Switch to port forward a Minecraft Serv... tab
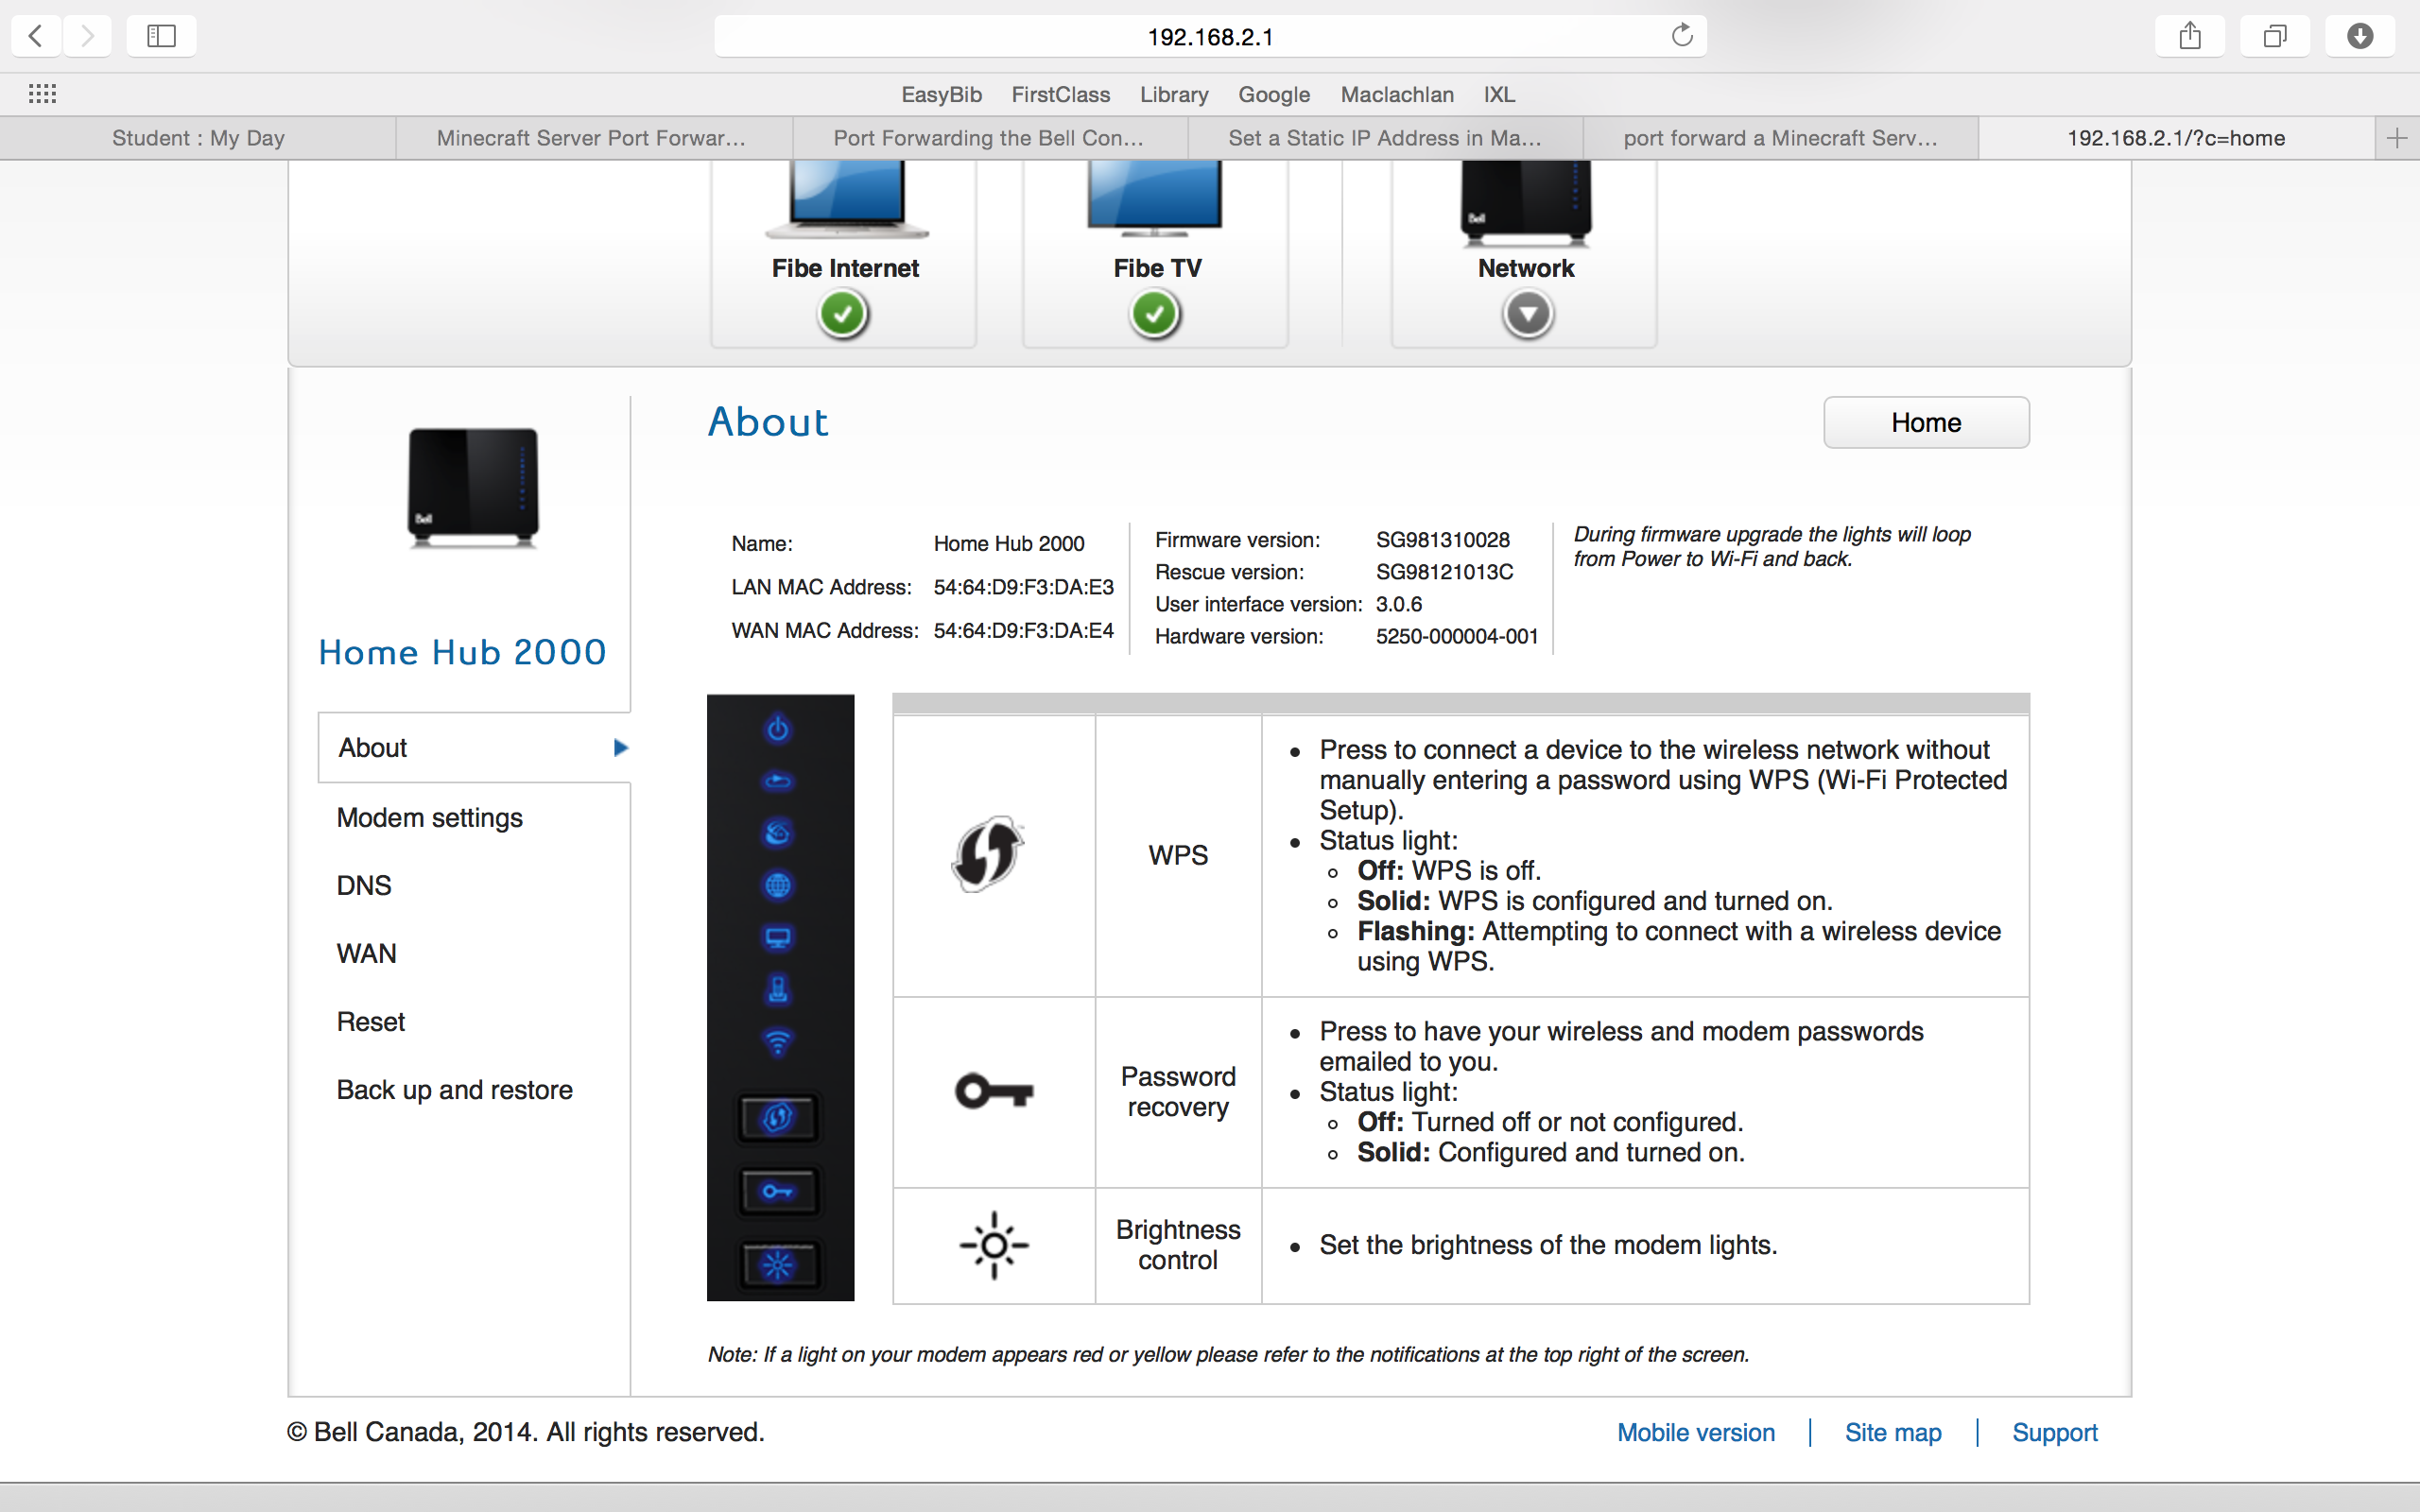This screenshot has height=1512, width=2420. pos(1780,138)
